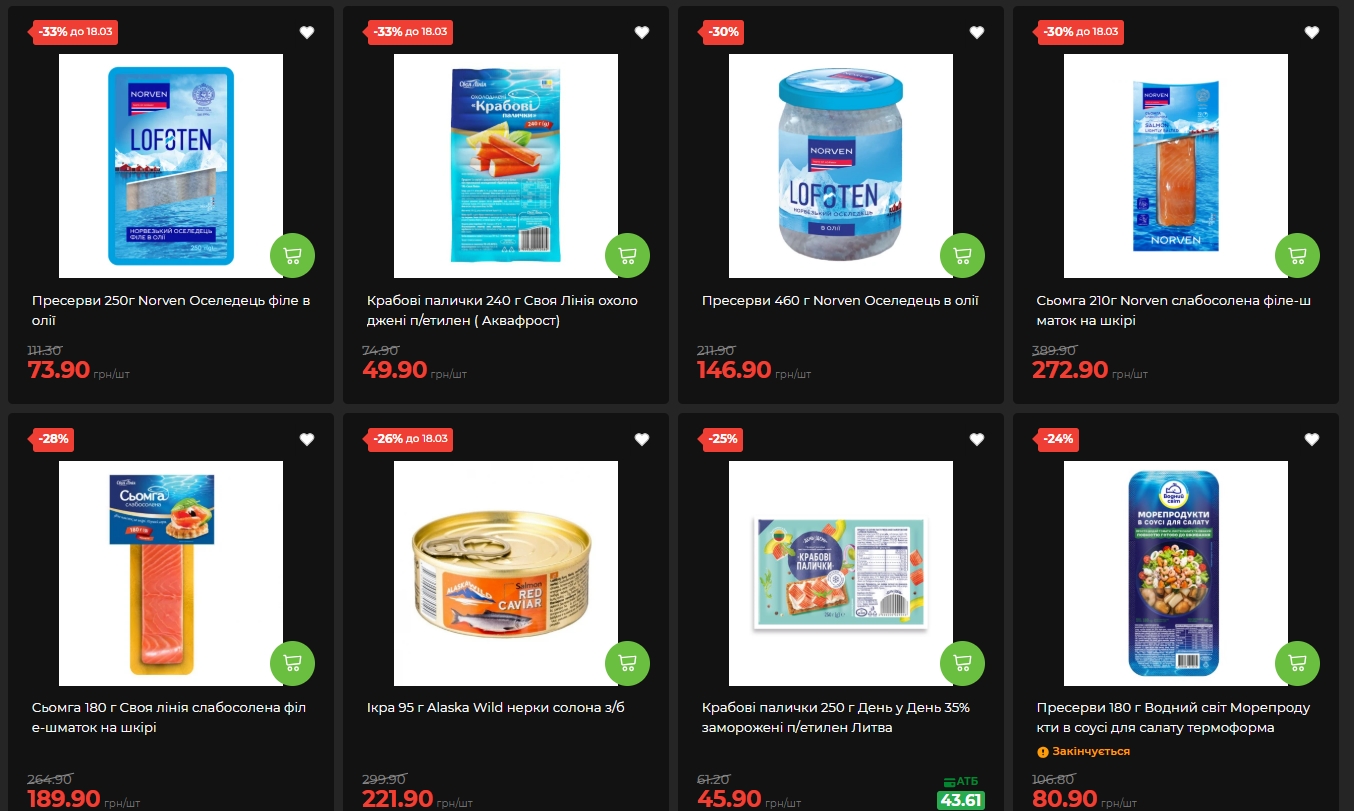Click the -33% до 18.03 discount badge on Norven herring
This screenshot has width=1354, height=811.
(x=75, y=32)
